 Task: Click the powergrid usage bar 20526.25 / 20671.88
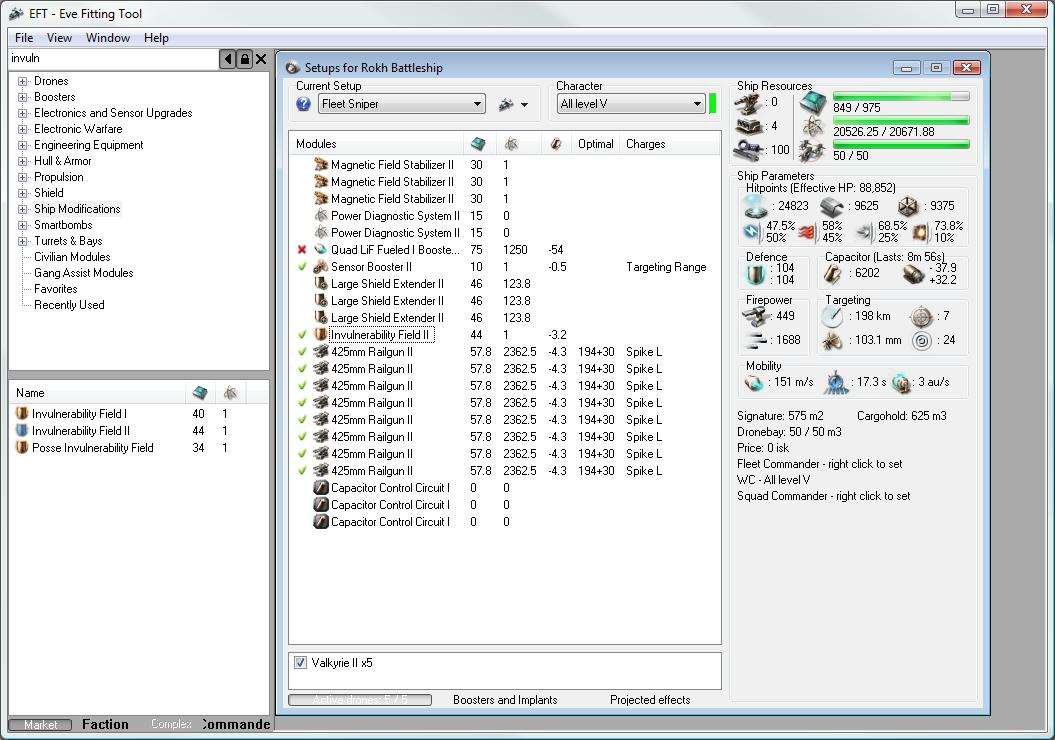(901, 120)
